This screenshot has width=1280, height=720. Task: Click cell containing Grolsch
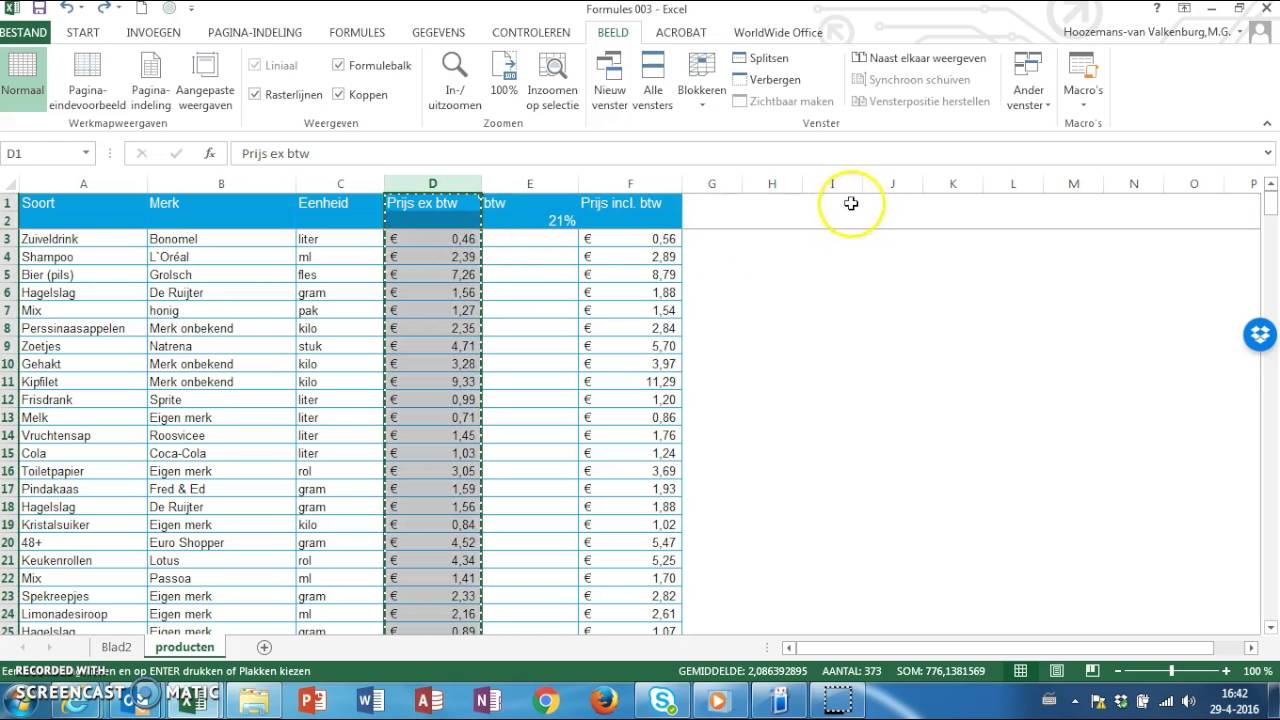click(x=221, y=275)
